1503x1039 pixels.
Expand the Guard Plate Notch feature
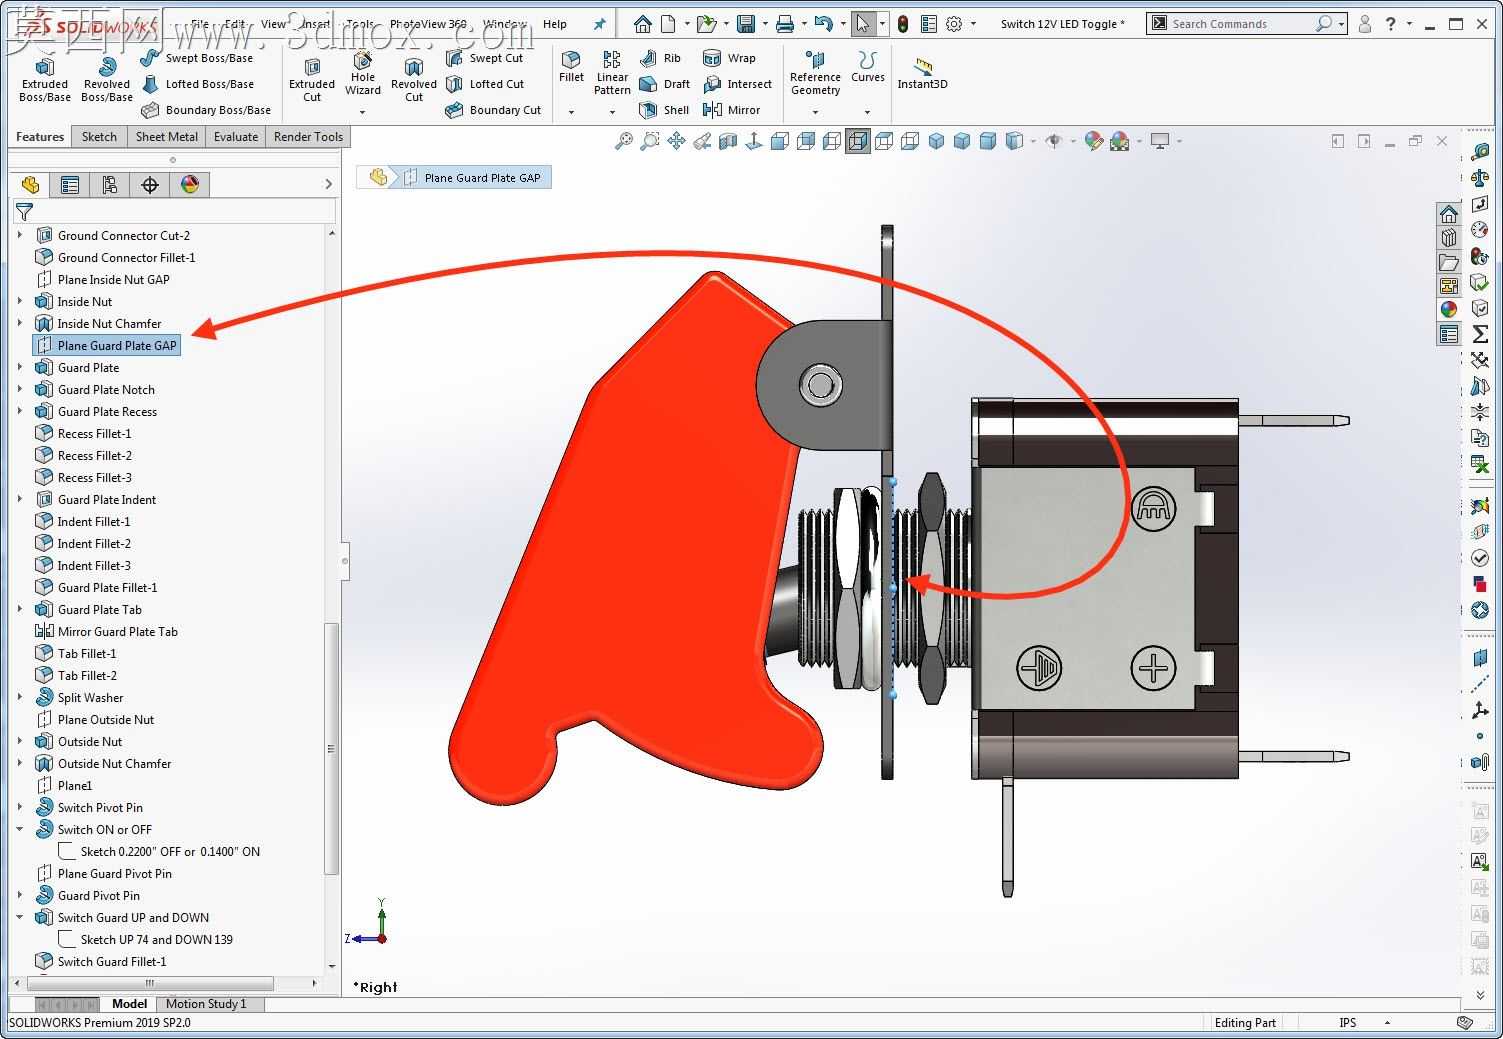pyautogui.click(x=20, y=390)
